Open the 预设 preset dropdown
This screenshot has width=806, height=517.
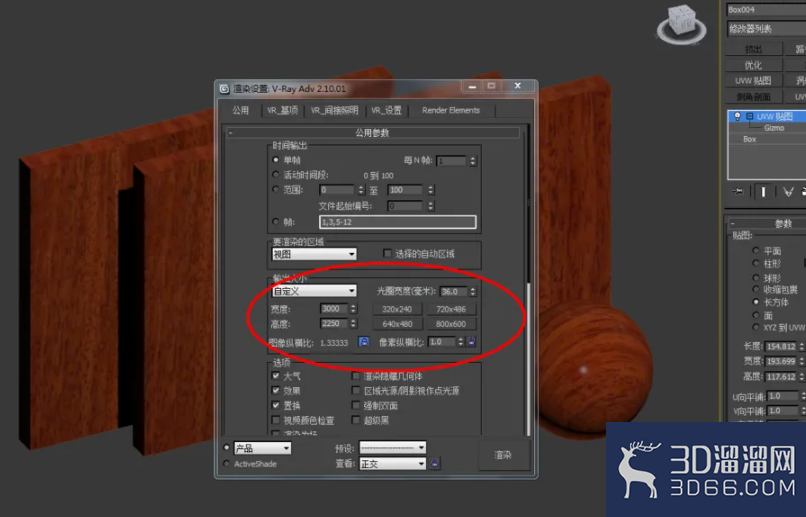pos(393,448)
